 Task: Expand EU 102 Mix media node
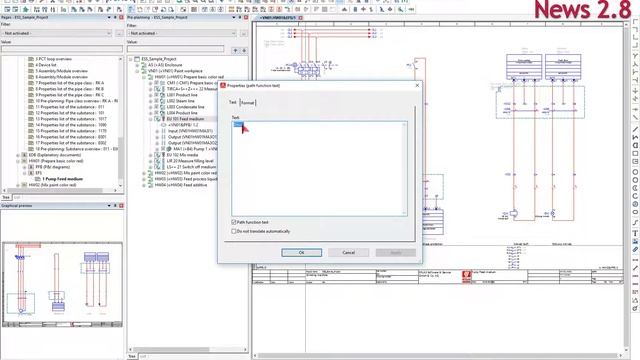coord(150,155)
